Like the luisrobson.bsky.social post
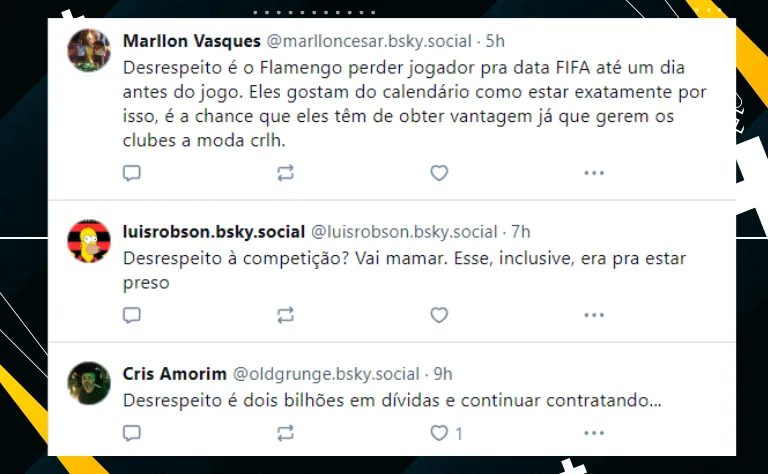This screenshot has height=474, width=768. click(x=439, y=315)
